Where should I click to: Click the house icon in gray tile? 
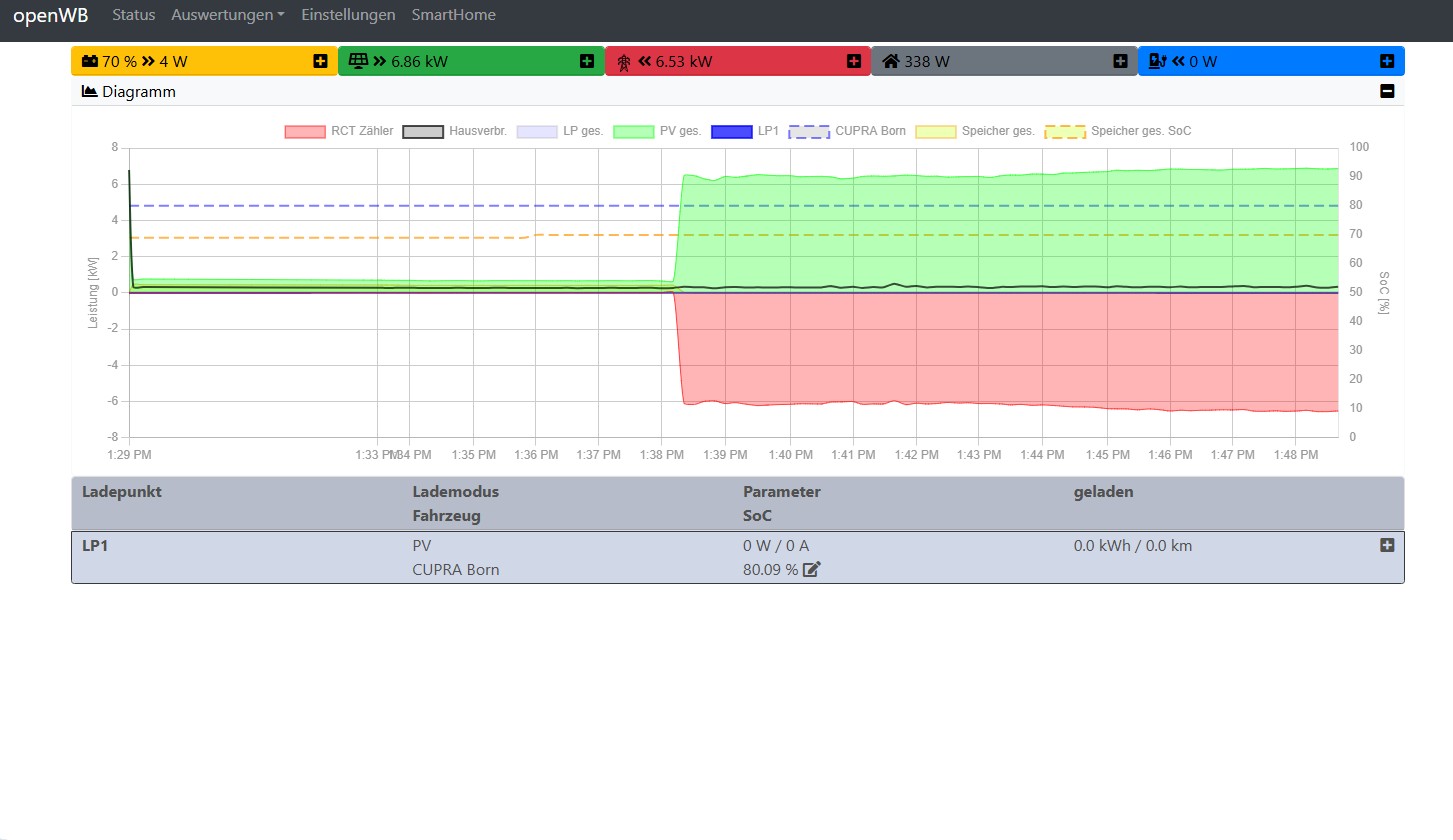point(890,61)
